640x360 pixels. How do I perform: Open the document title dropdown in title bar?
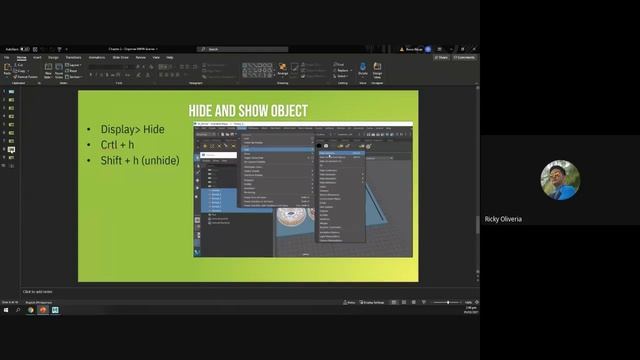tap(133, 49)
